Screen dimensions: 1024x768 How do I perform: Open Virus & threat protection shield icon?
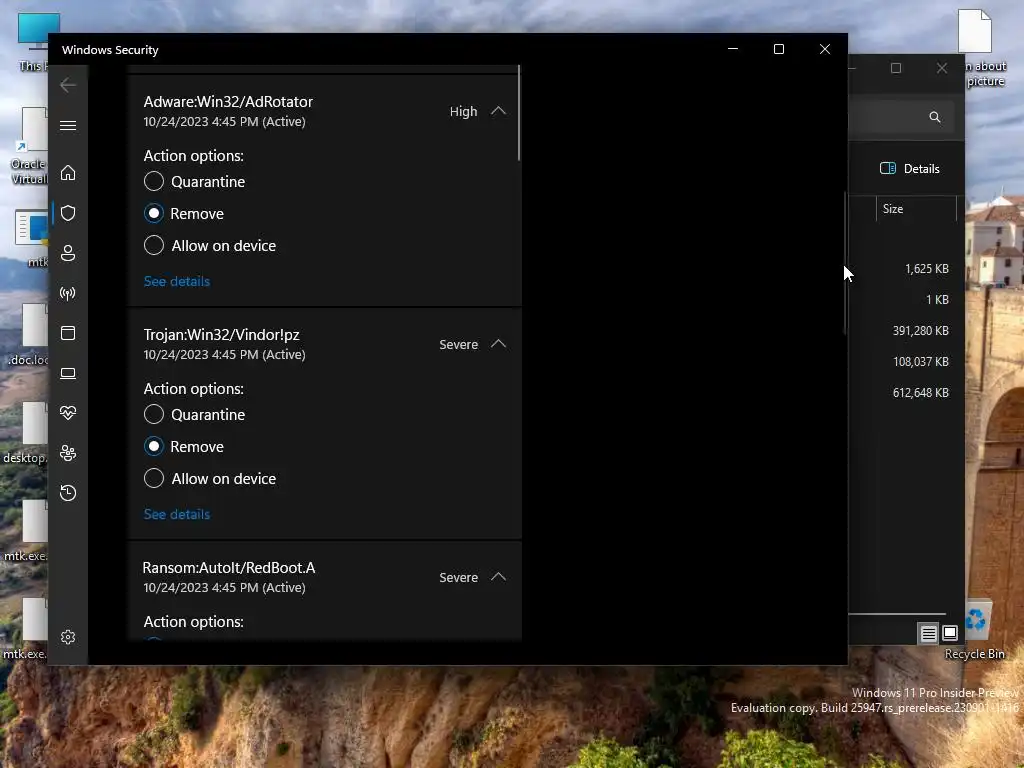(x=68, y=213)
